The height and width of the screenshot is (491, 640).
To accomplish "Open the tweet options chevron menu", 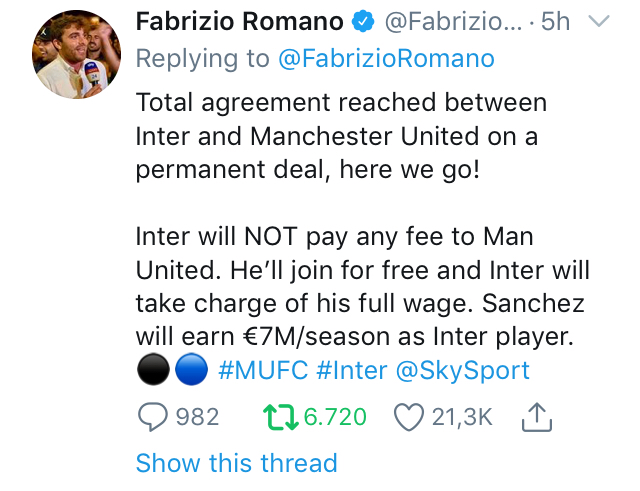I will click(x=598, y=21).
